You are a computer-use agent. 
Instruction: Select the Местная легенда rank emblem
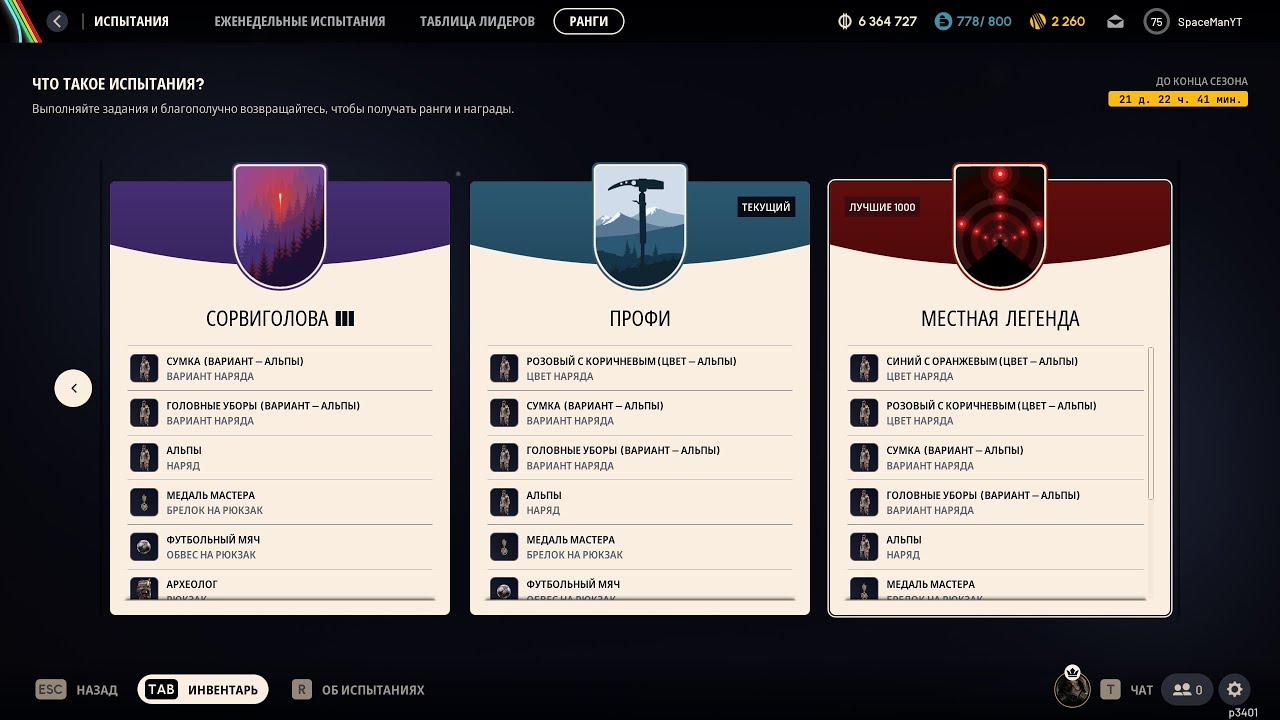point(1000,226)
